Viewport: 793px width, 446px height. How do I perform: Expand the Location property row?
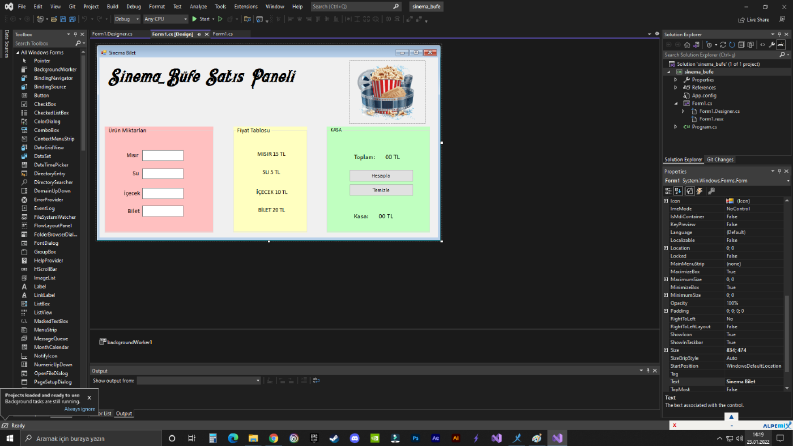coord(666,248)
